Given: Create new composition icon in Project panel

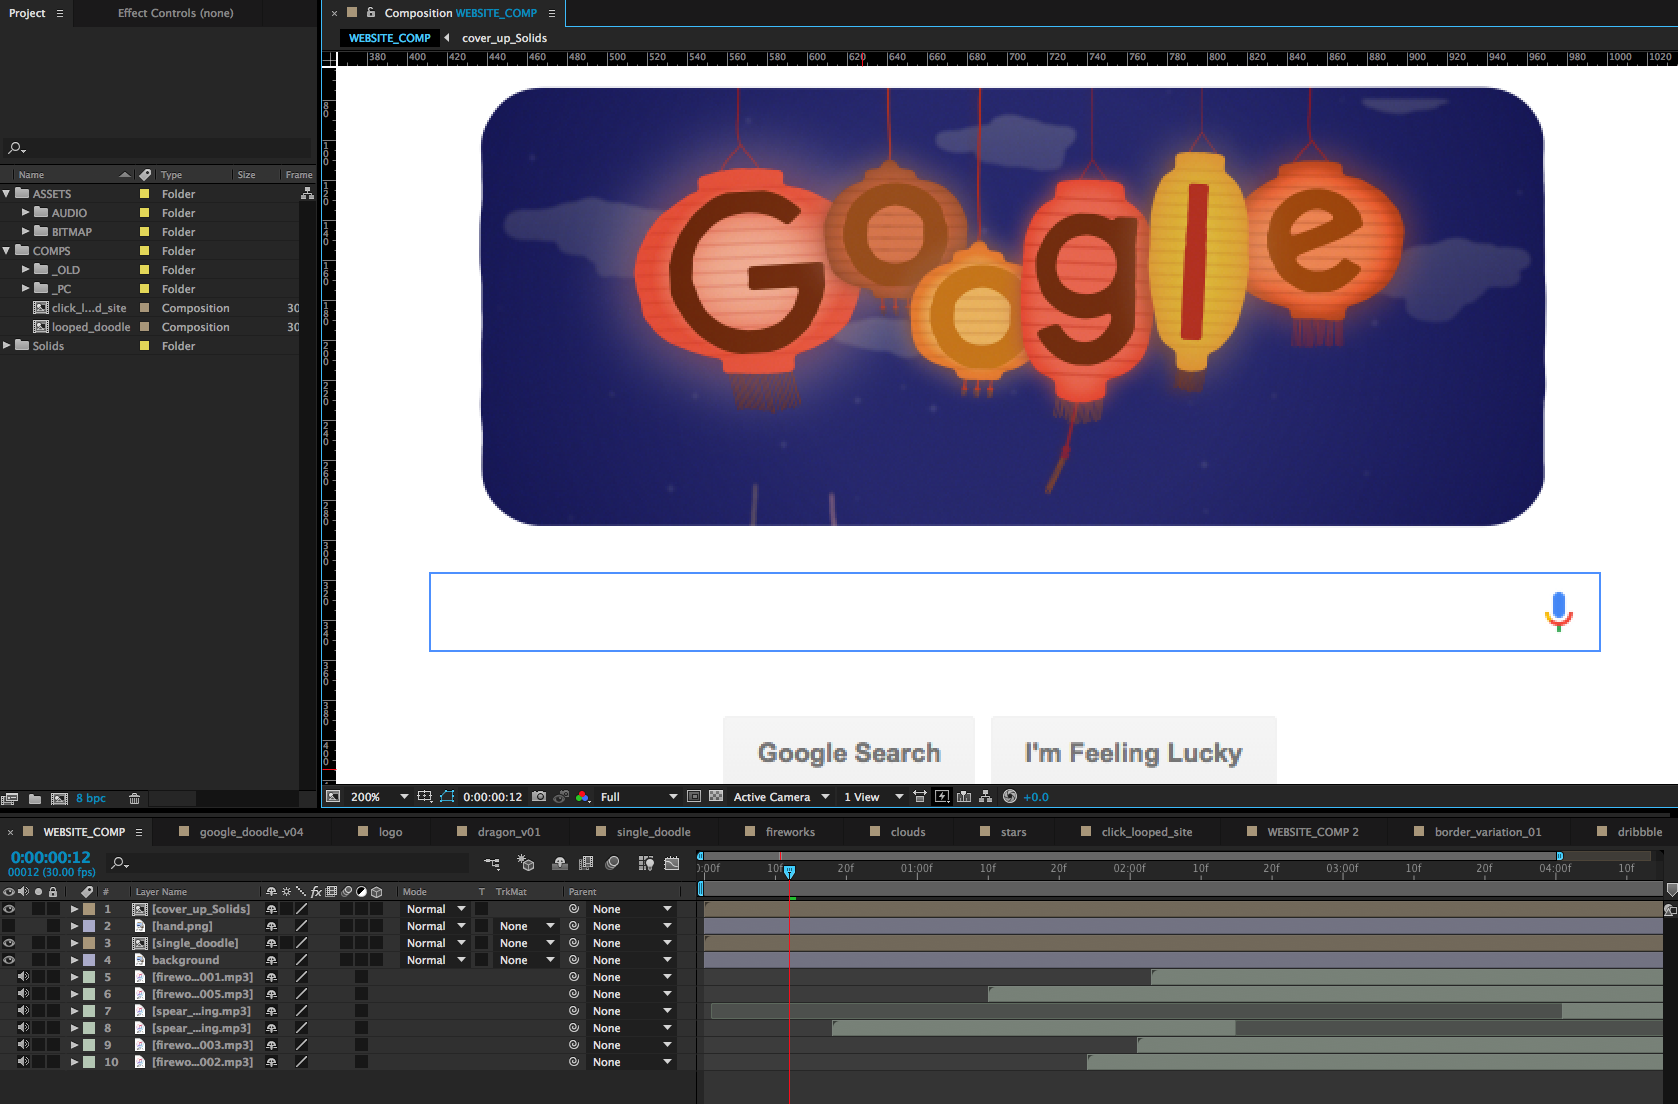Looking at the screenshot, I should (59, 799).
